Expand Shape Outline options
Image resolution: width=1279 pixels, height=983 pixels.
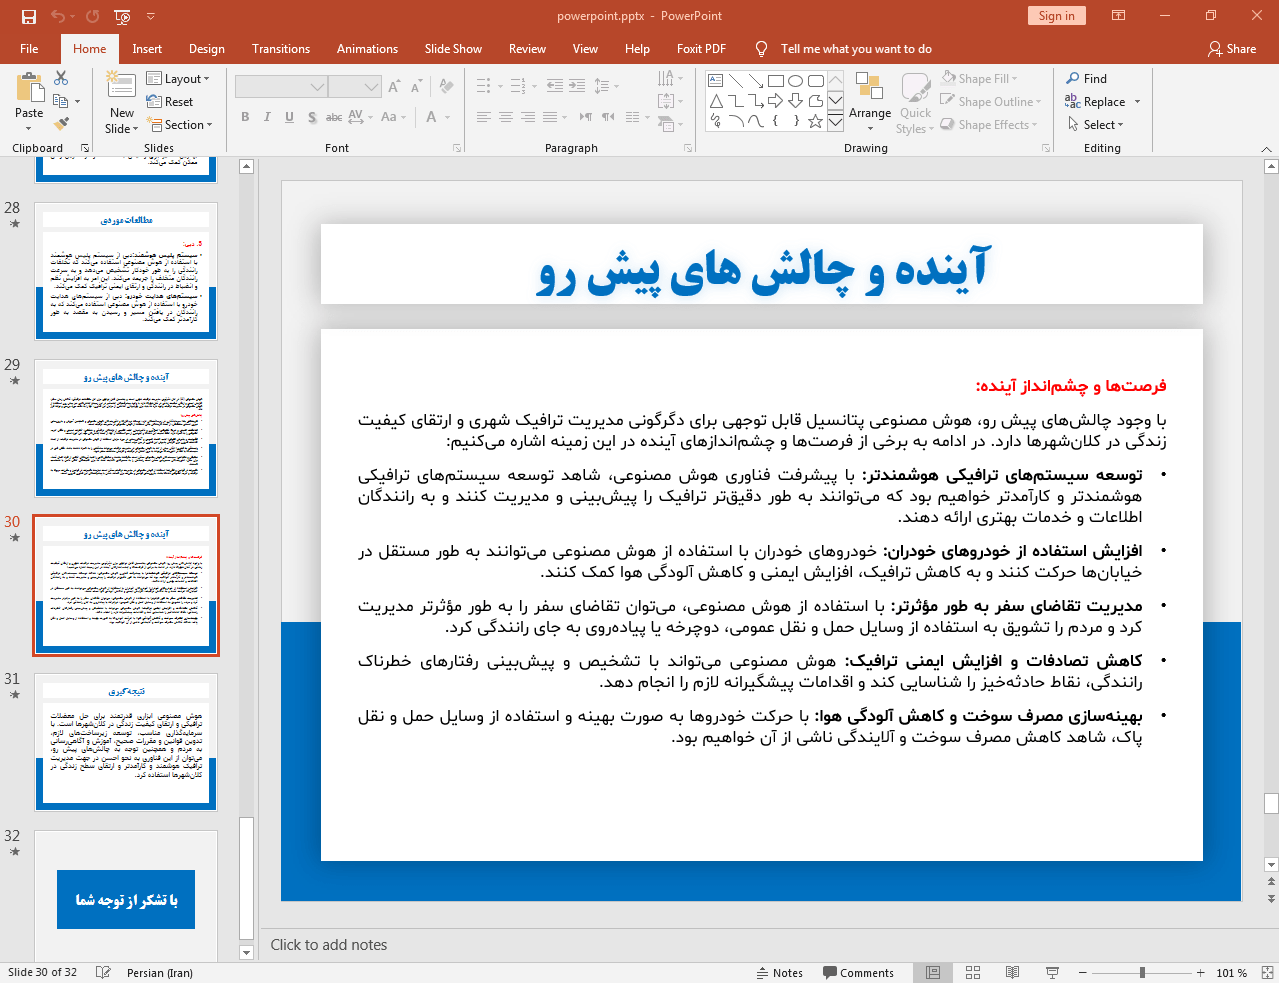[991, 101]
